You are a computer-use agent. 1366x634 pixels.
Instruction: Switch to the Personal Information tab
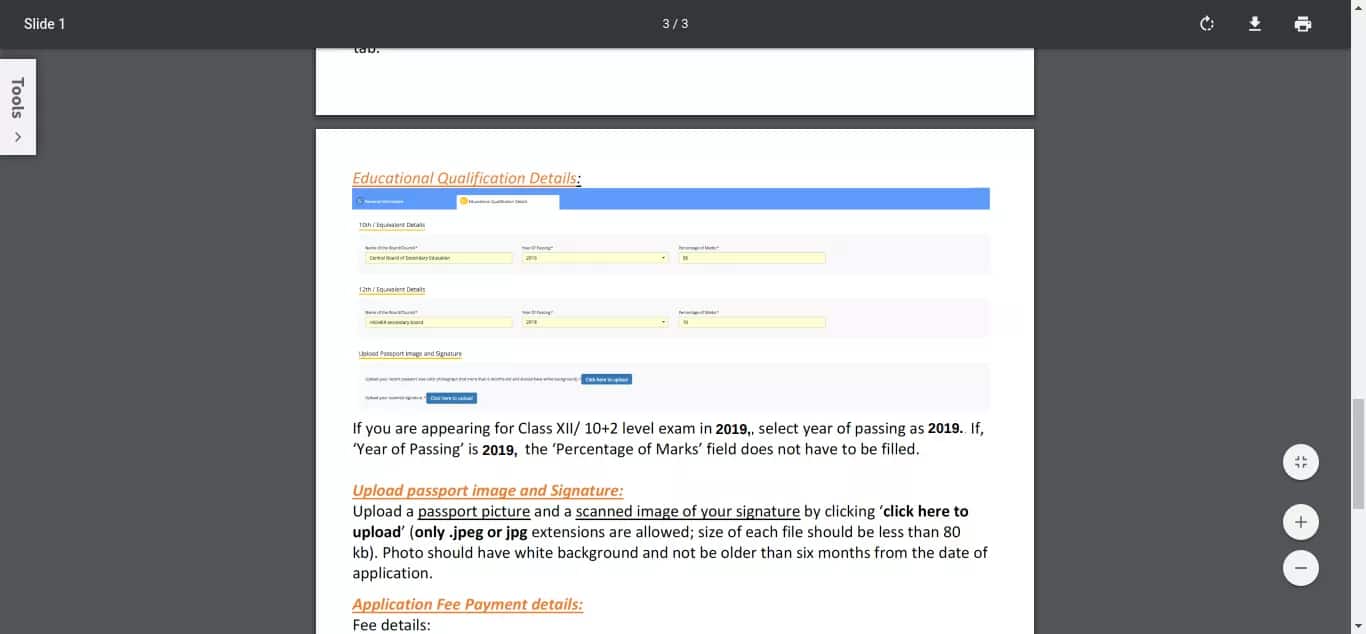click(x=390, y=199)
